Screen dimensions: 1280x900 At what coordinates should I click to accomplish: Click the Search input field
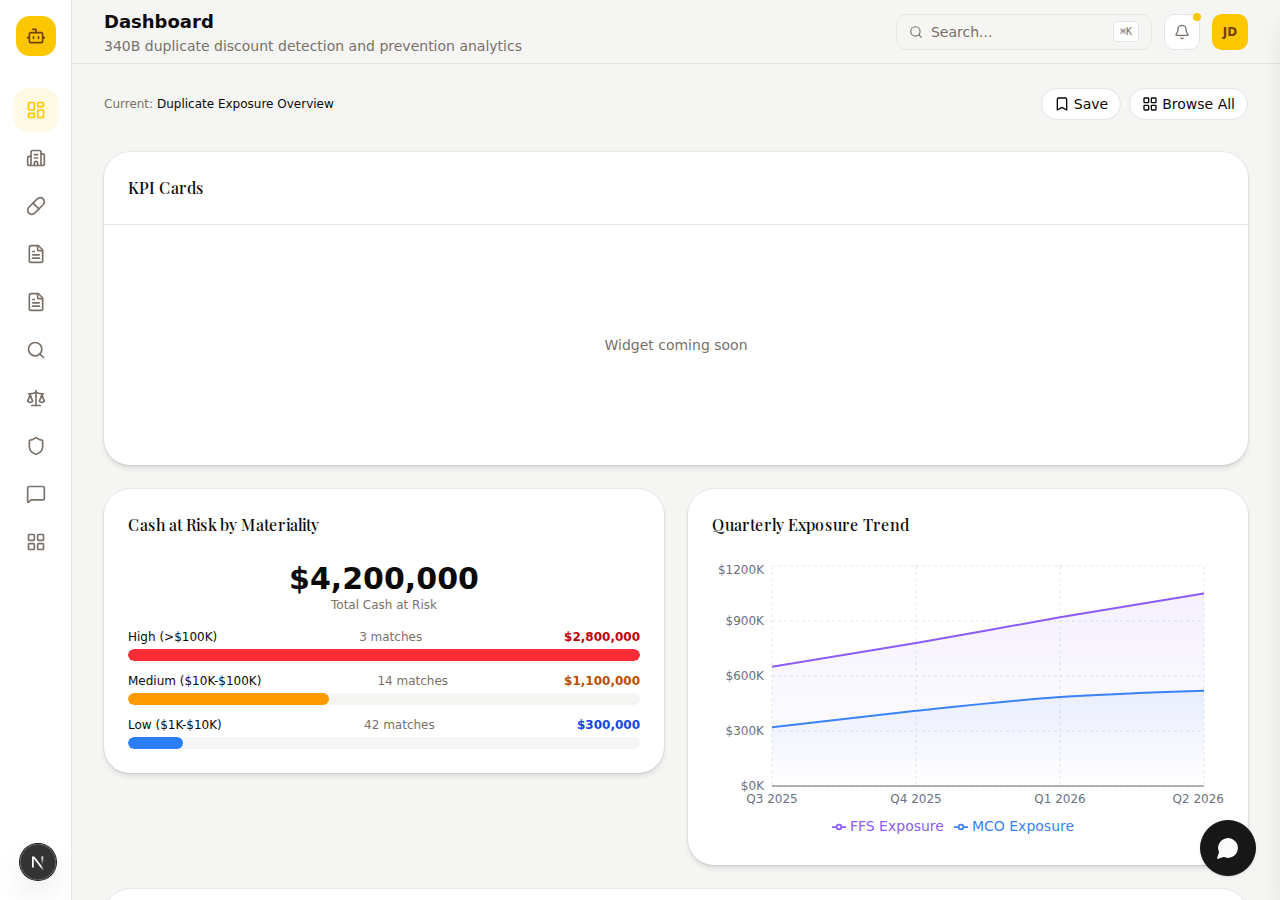coord(1024,32)
